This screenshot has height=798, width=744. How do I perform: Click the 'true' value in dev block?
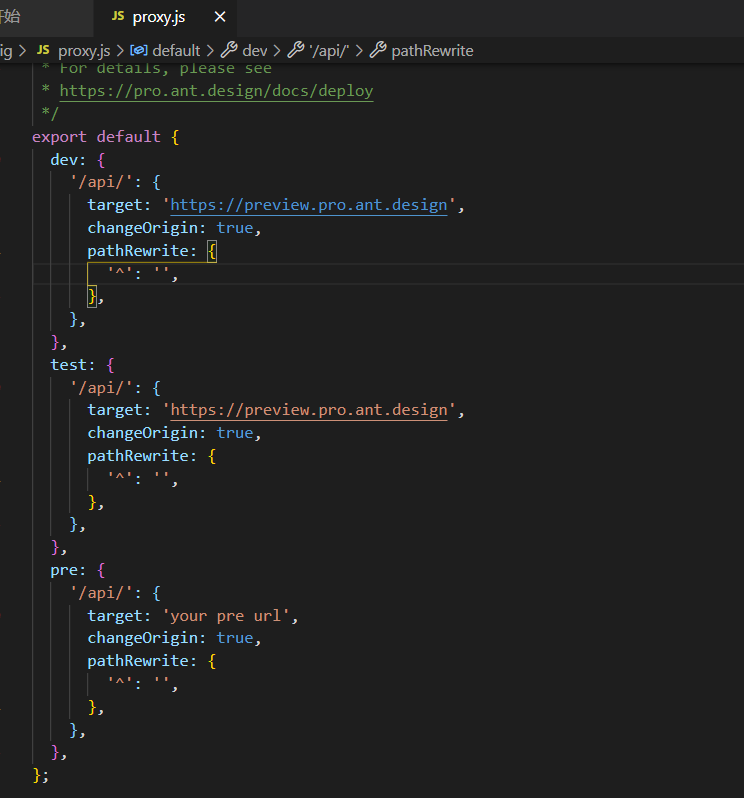[235, 228]
